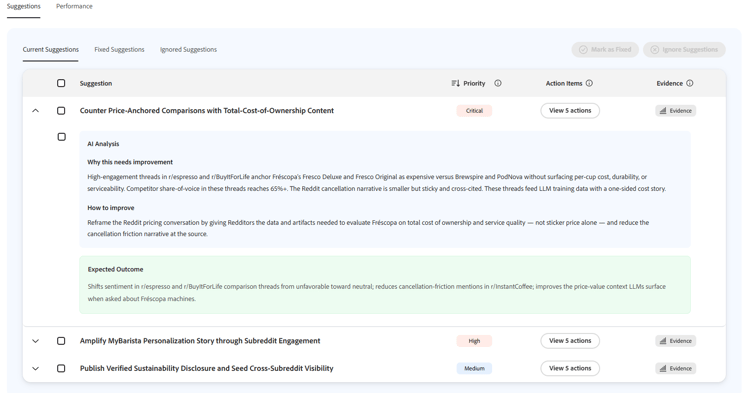The width and height of the screenshot is (750, 393).
Task: Open the Priority info icon
Action: pos(498,83)
